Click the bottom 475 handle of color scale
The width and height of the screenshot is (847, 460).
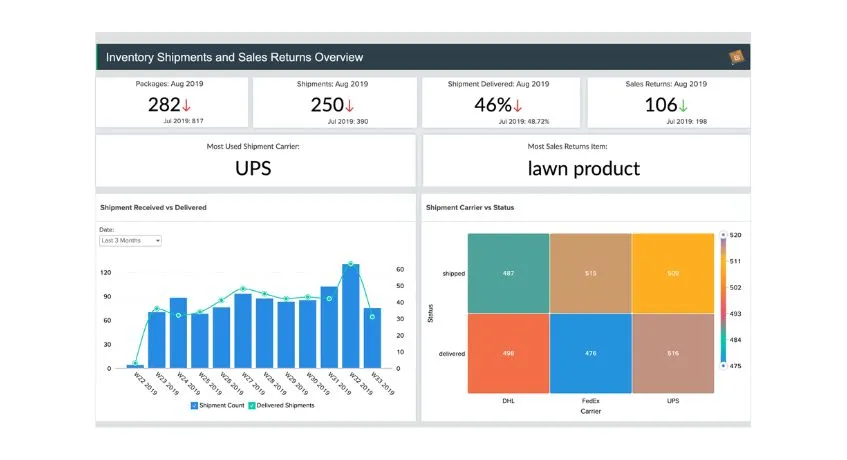click(x=723, y=366)
